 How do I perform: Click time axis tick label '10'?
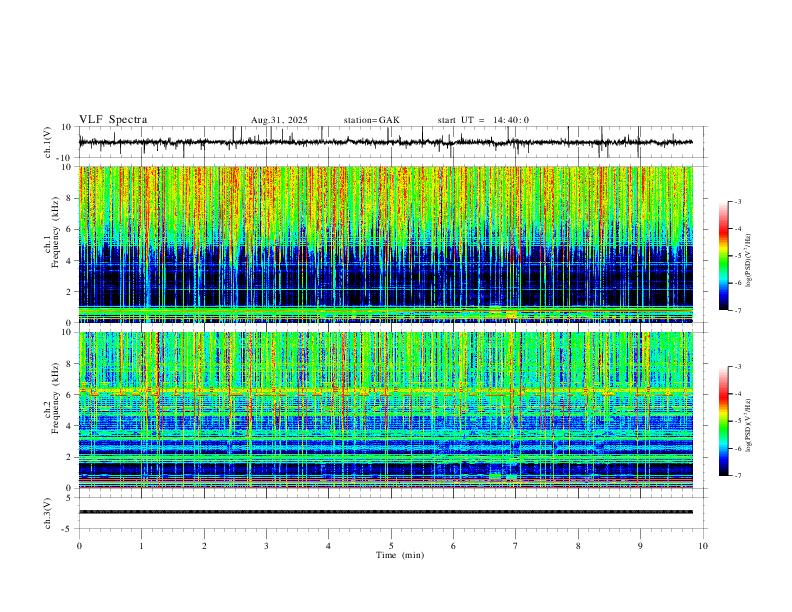[703, 546]
